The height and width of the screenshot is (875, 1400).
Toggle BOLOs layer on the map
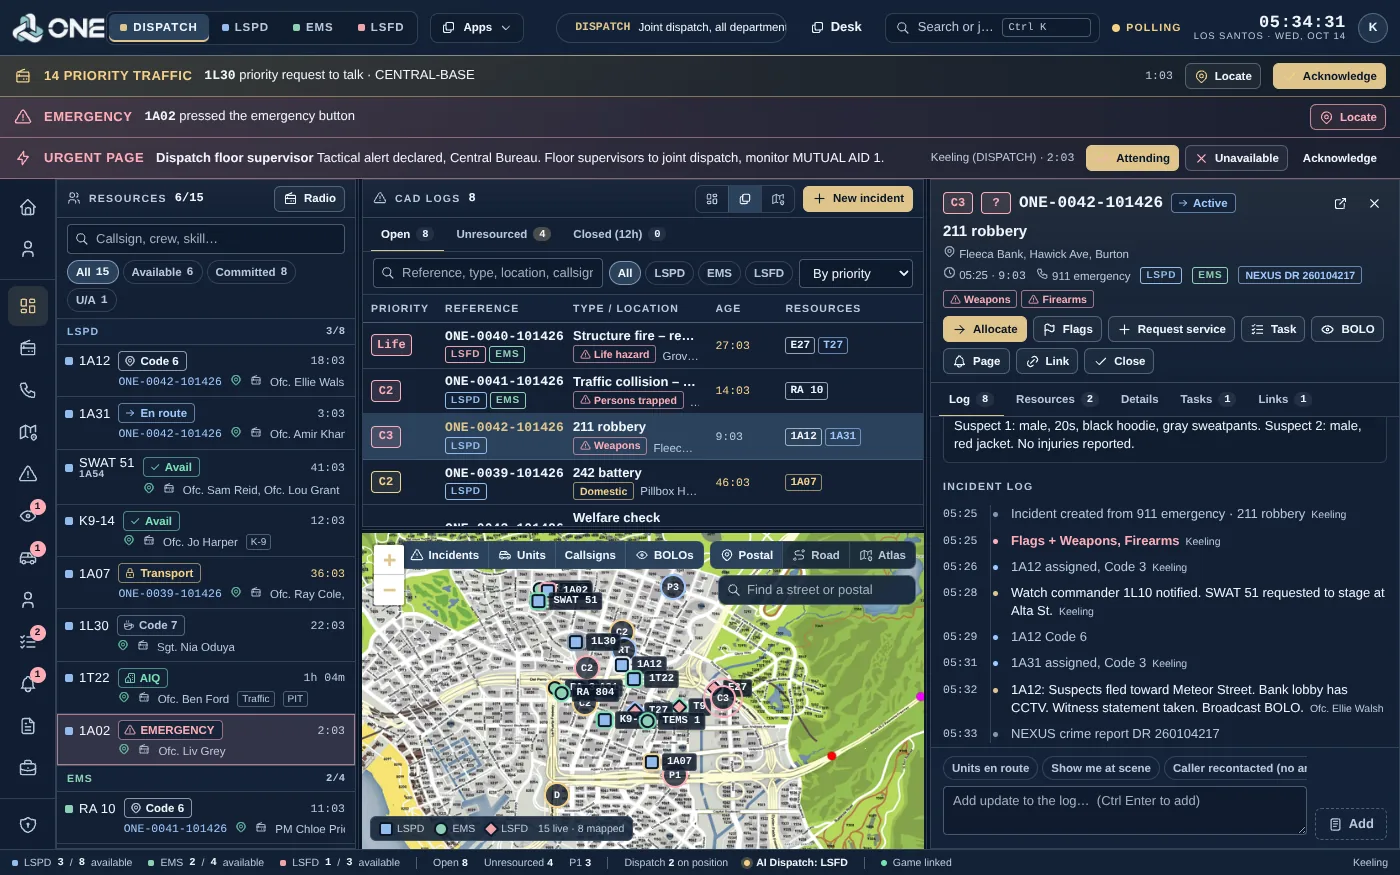point(664,555)
